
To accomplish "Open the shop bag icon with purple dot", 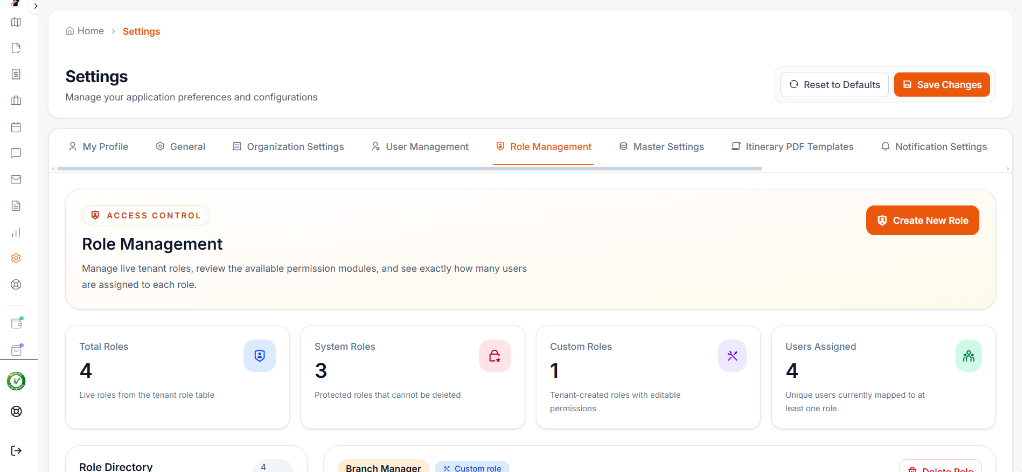I will coord(16,350).
